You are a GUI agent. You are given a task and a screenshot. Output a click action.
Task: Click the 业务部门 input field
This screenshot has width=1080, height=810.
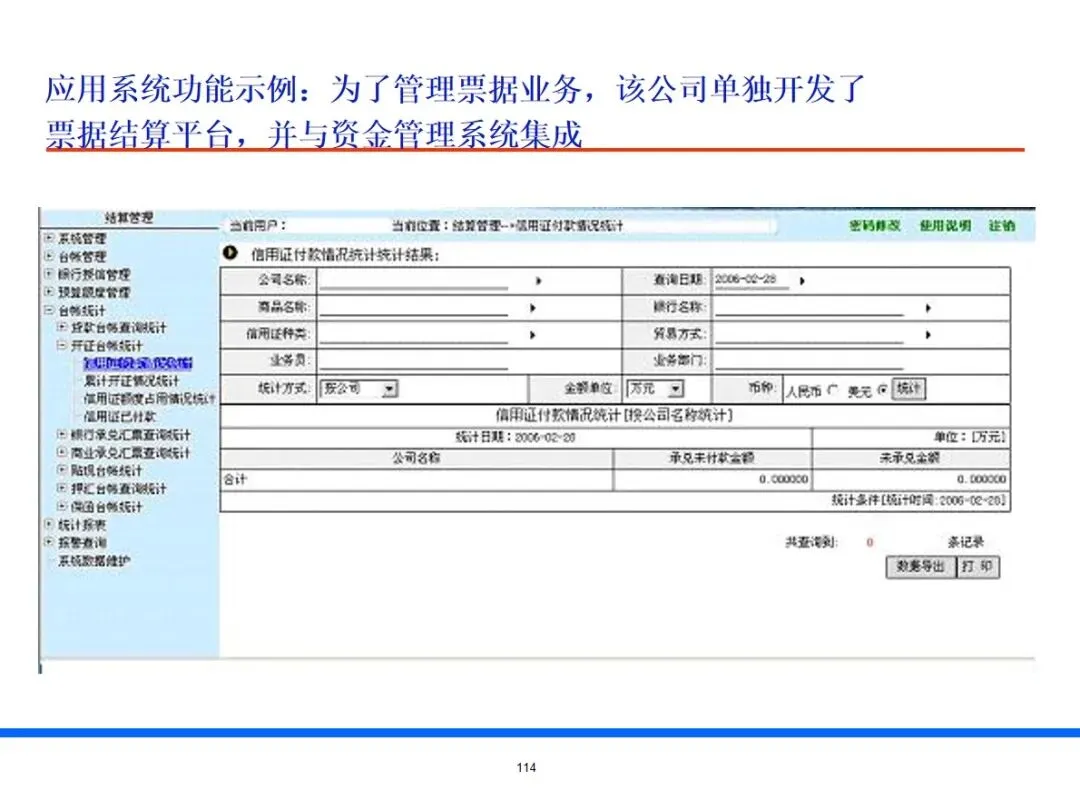(809, 361)
